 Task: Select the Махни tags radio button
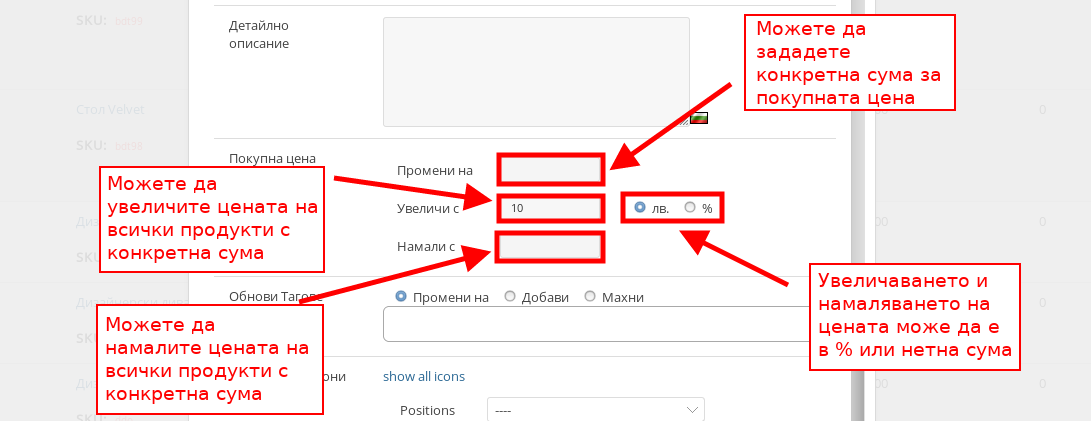(589, 296)
